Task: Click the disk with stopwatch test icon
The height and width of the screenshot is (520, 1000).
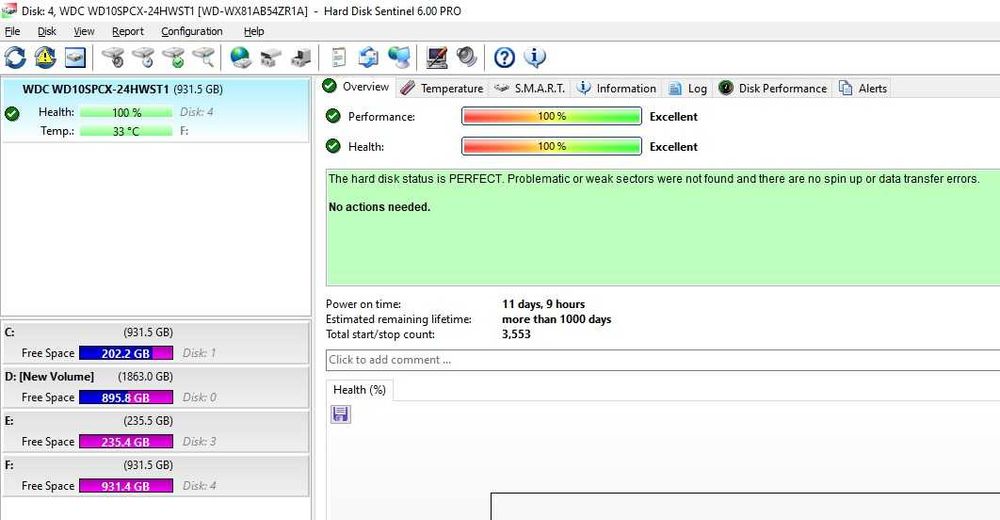Action: [x=113, y=57]
